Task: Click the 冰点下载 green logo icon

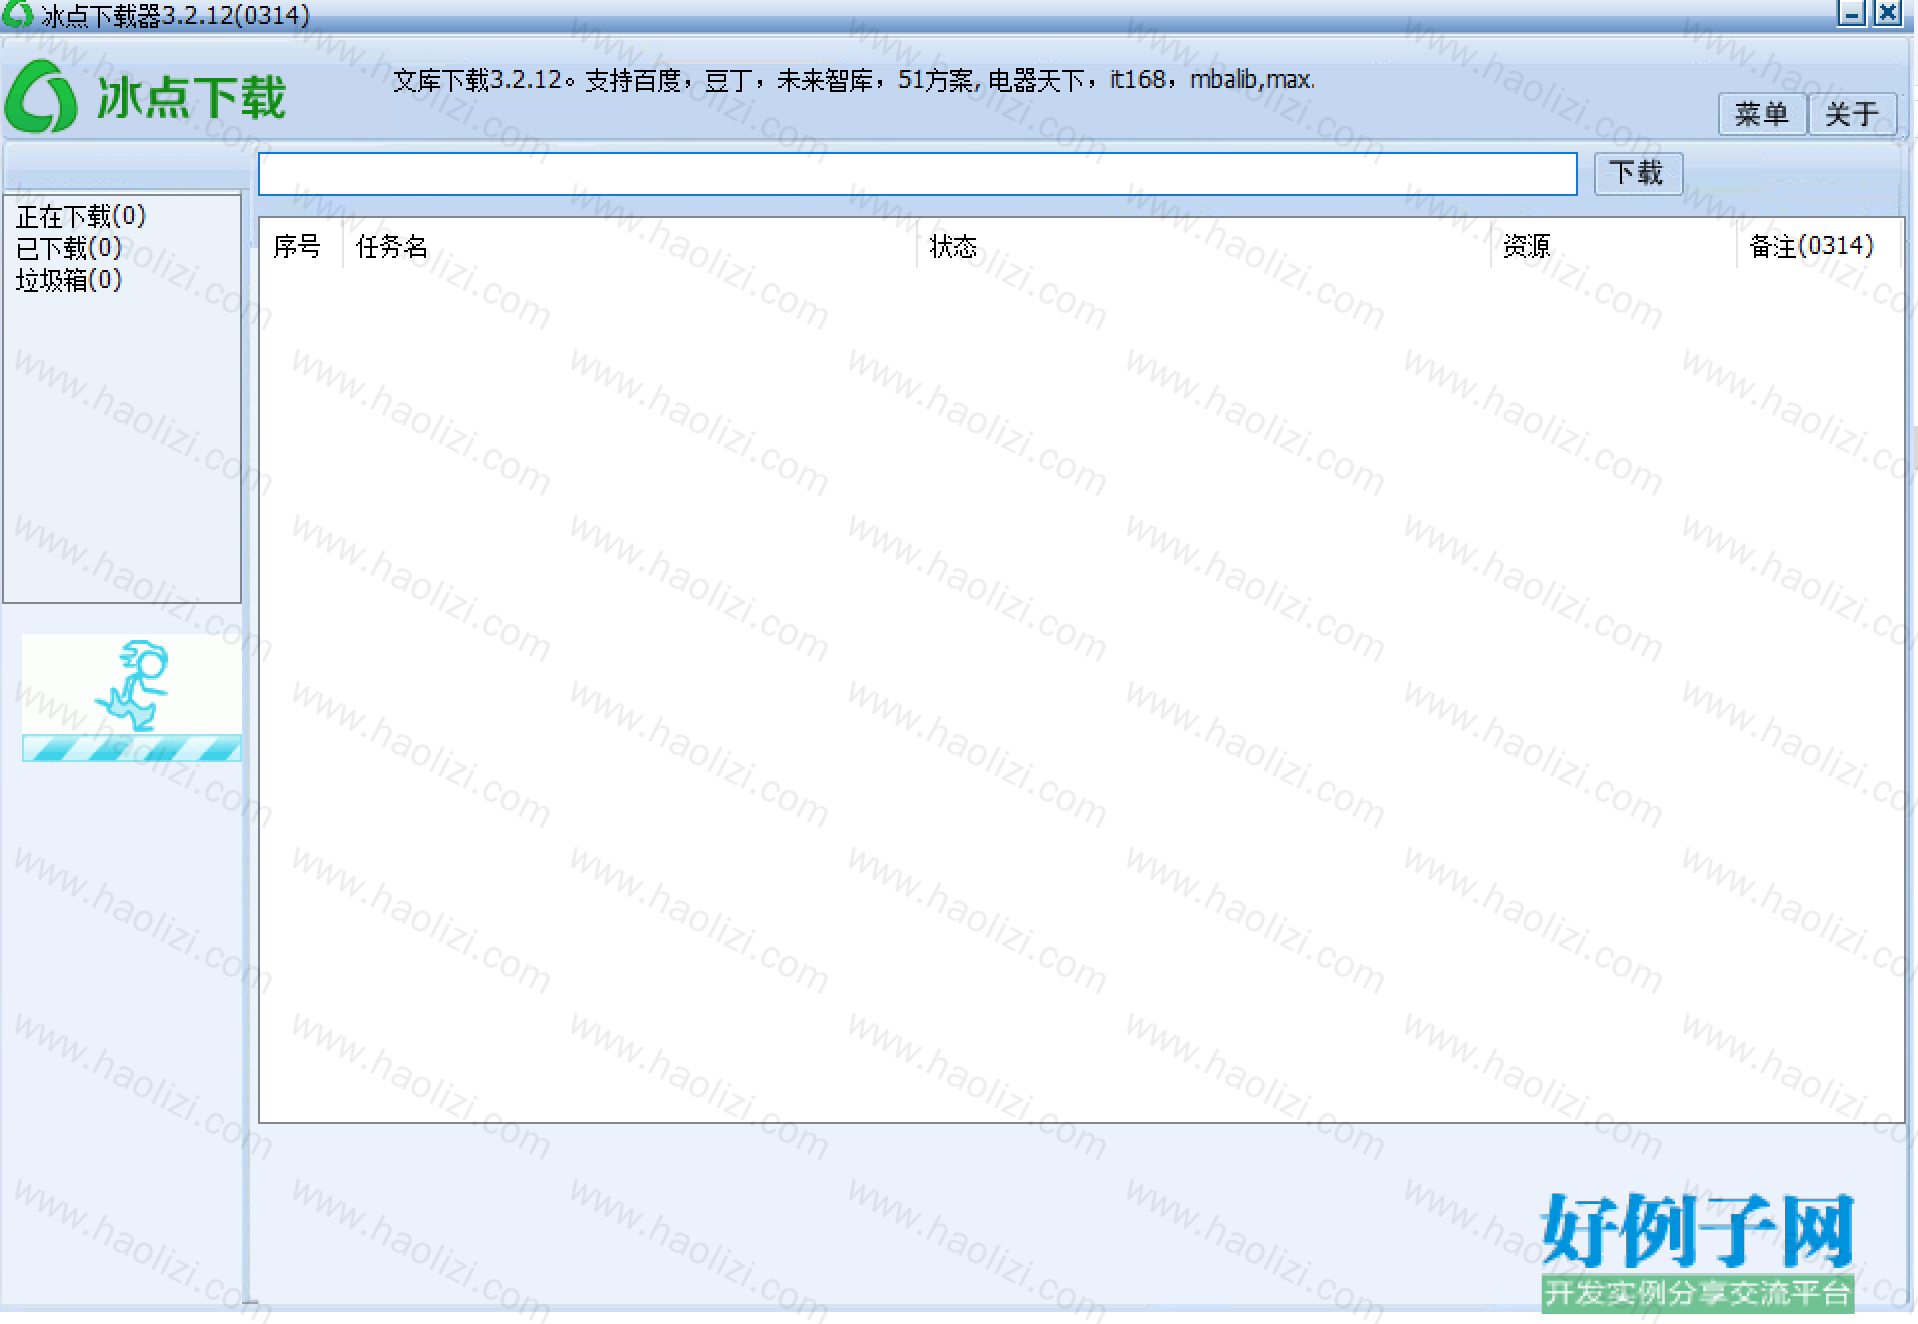Action: coord(41,97)
